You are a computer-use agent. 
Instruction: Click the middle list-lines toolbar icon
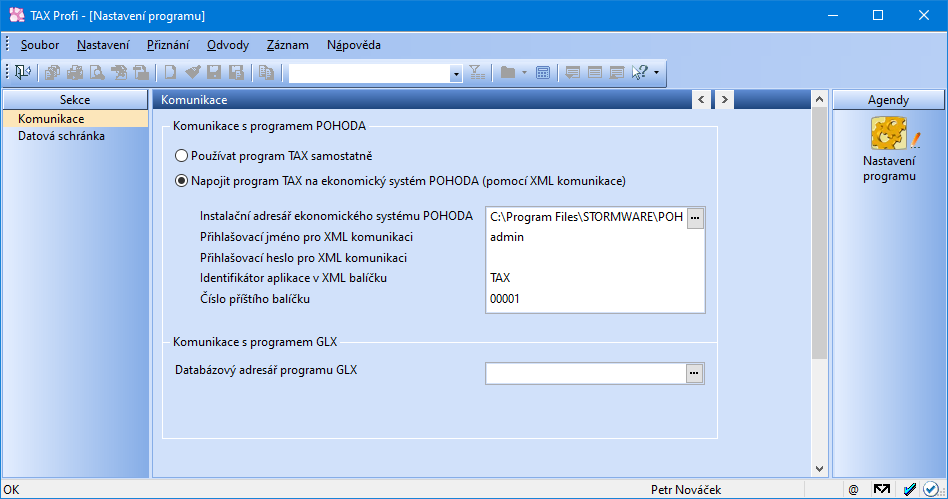pyautogui.click(x=594, y=73)
